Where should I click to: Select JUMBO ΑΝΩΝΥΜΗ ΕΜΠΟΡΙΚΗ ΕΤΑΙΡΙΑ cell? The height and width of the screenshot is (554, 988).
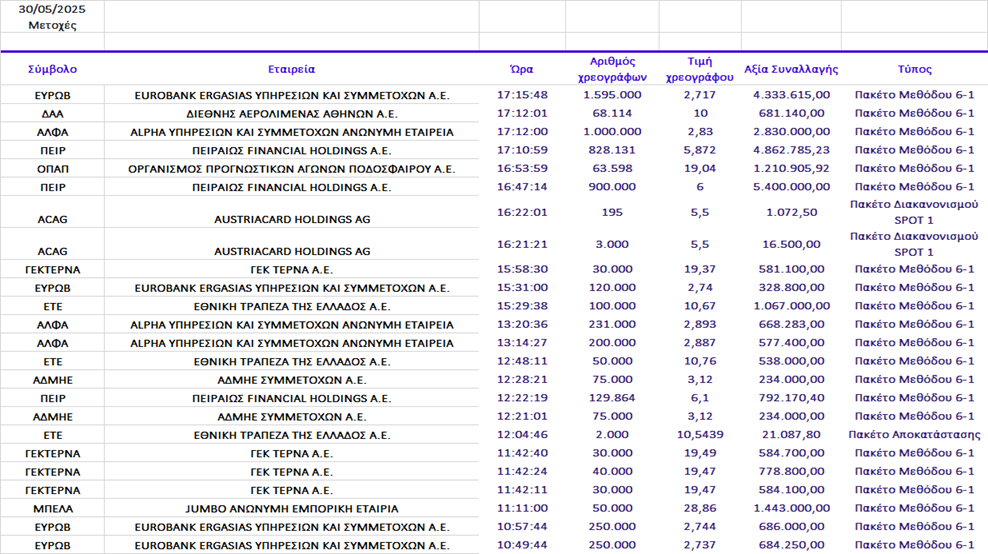[292, 509]
